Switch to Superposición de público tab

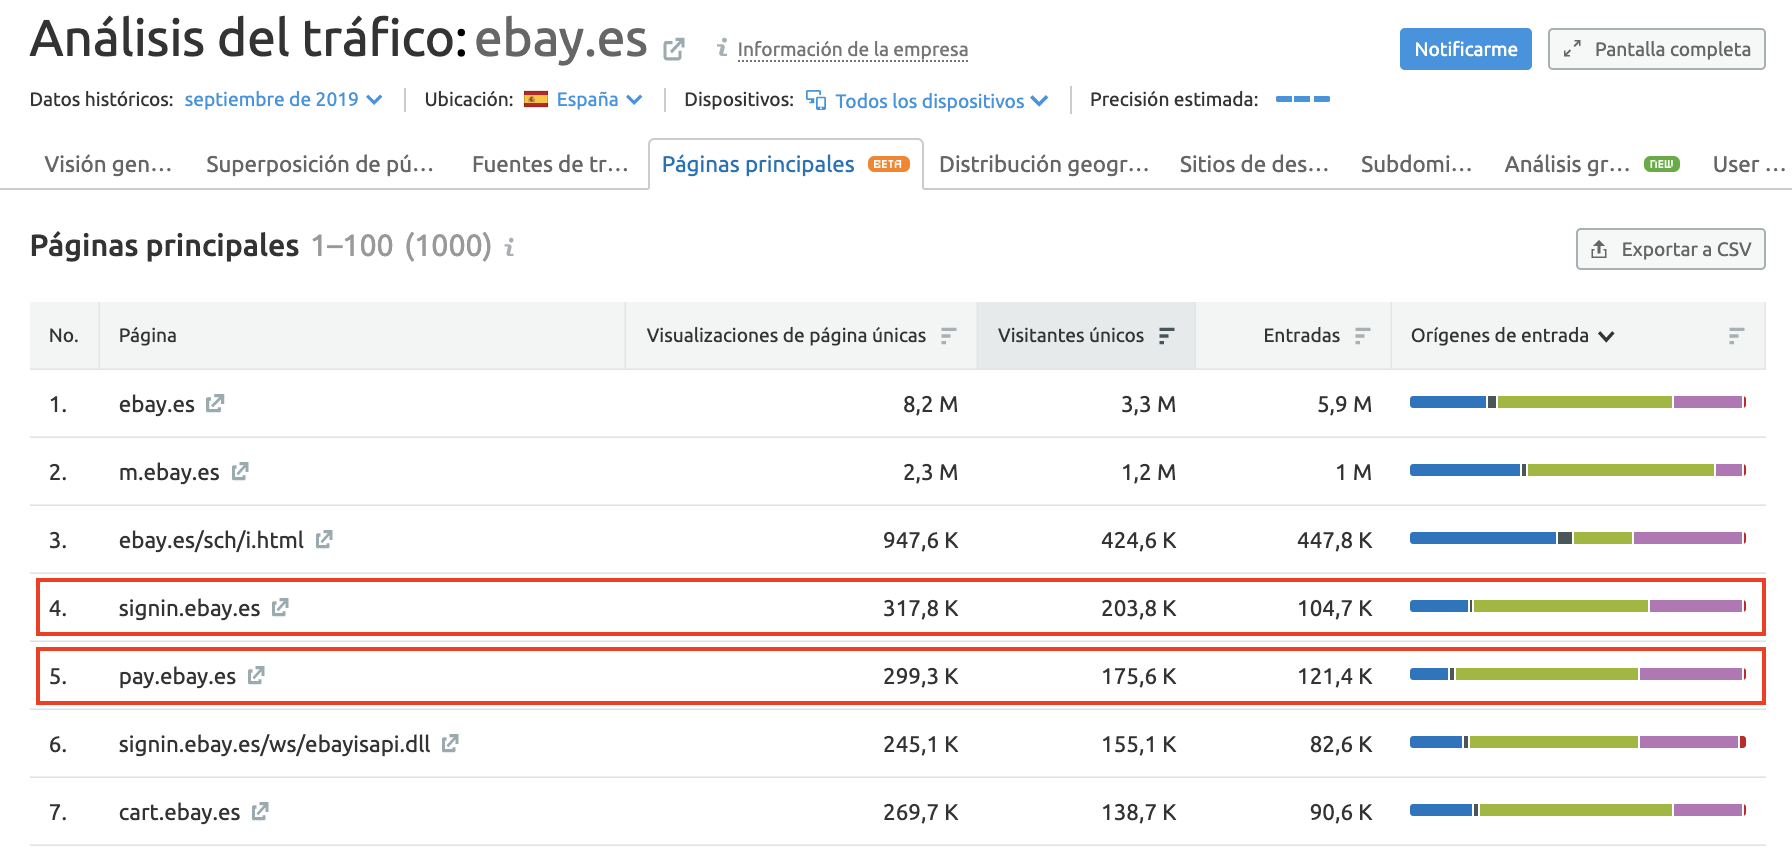coord(320,164)
